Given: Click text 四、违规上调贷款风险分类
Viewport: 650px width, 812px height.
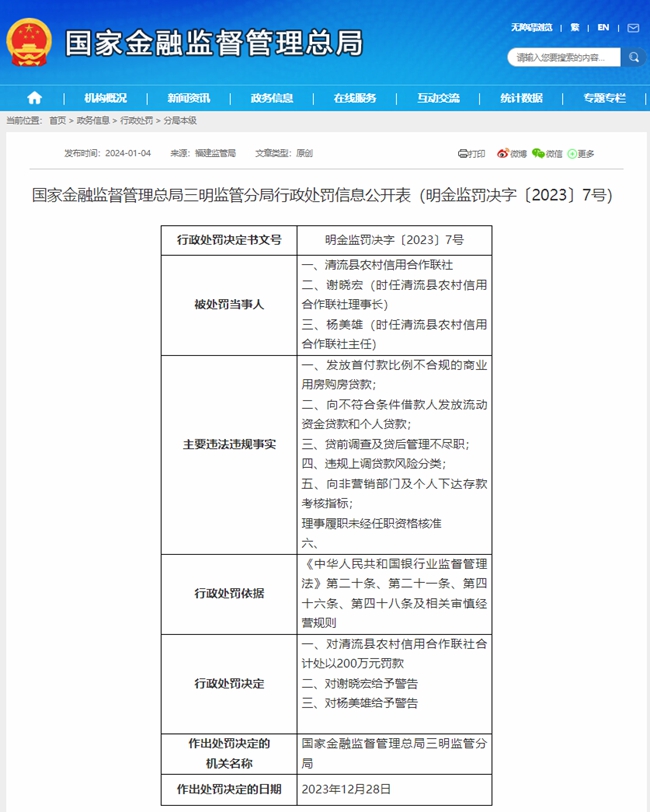Looking at the screenshot, I should tap(373, 464).
